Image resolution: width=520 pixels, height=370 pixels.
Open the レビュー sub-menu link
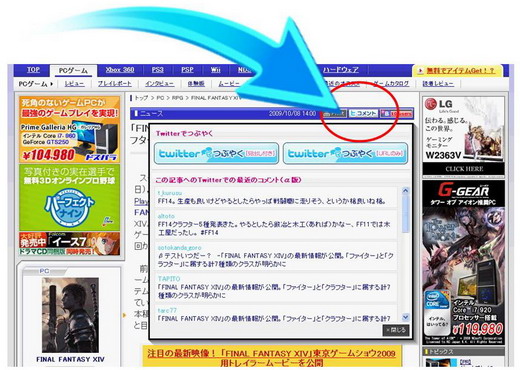click(74, 84)
